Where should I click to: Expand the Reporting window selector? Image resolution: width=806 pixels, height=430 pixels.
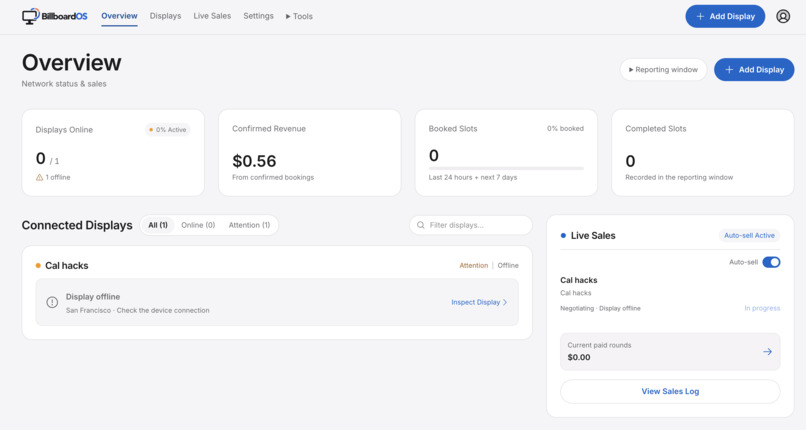663,69
